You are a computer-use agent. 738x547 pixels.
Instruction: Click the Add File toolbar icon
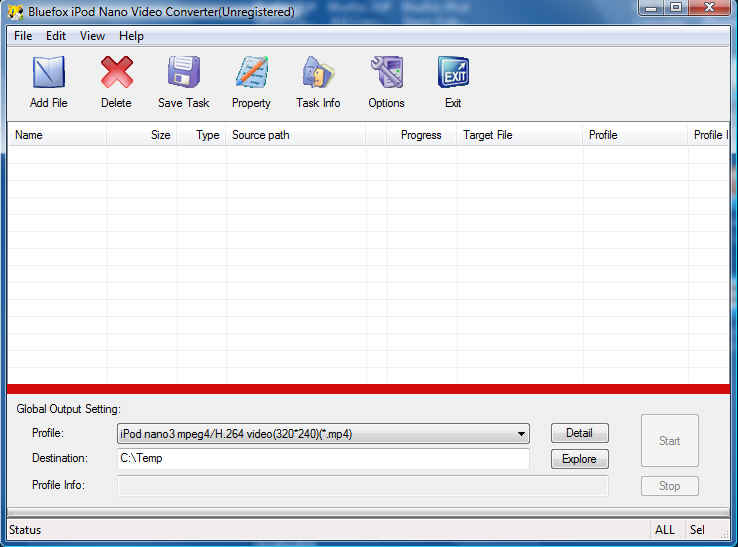(x=48, y=72)
